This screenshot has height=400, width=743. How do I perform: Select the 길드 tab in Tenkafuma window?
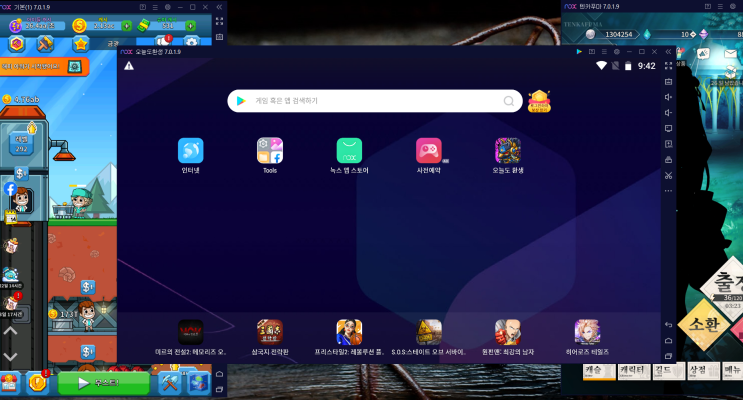[669, 371]
